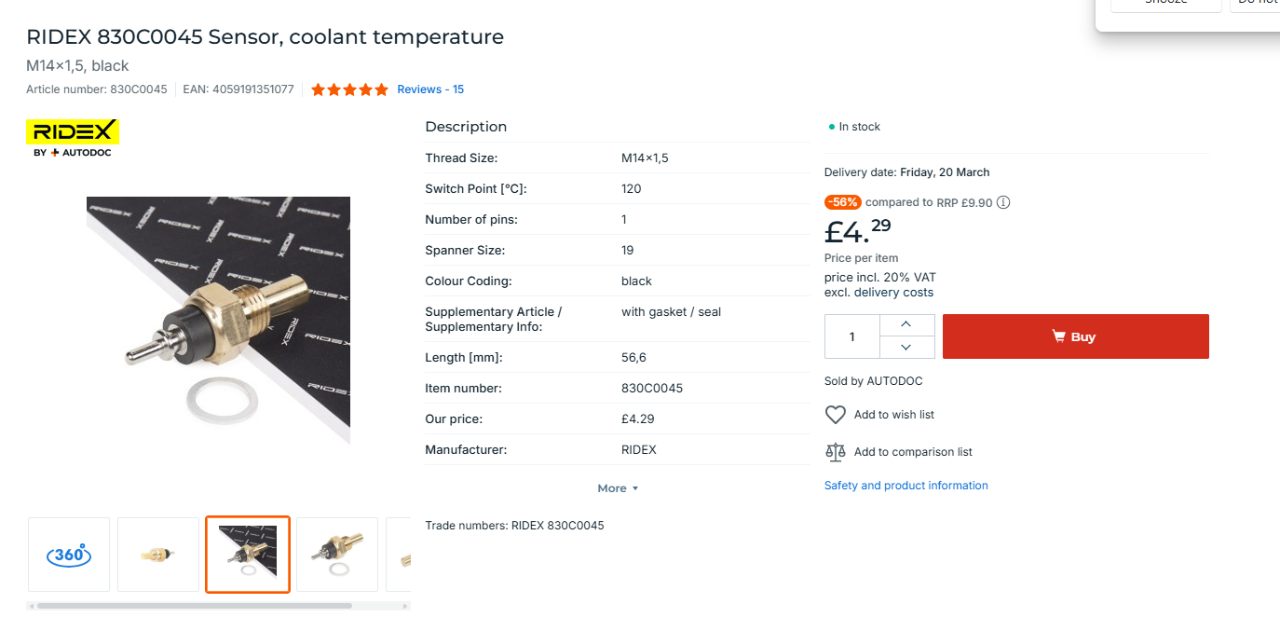Image resolution: width=1280 pixels, height=631 pixels.
Task: Click the scales comparison list icon
Action: (x=835, y=452)
